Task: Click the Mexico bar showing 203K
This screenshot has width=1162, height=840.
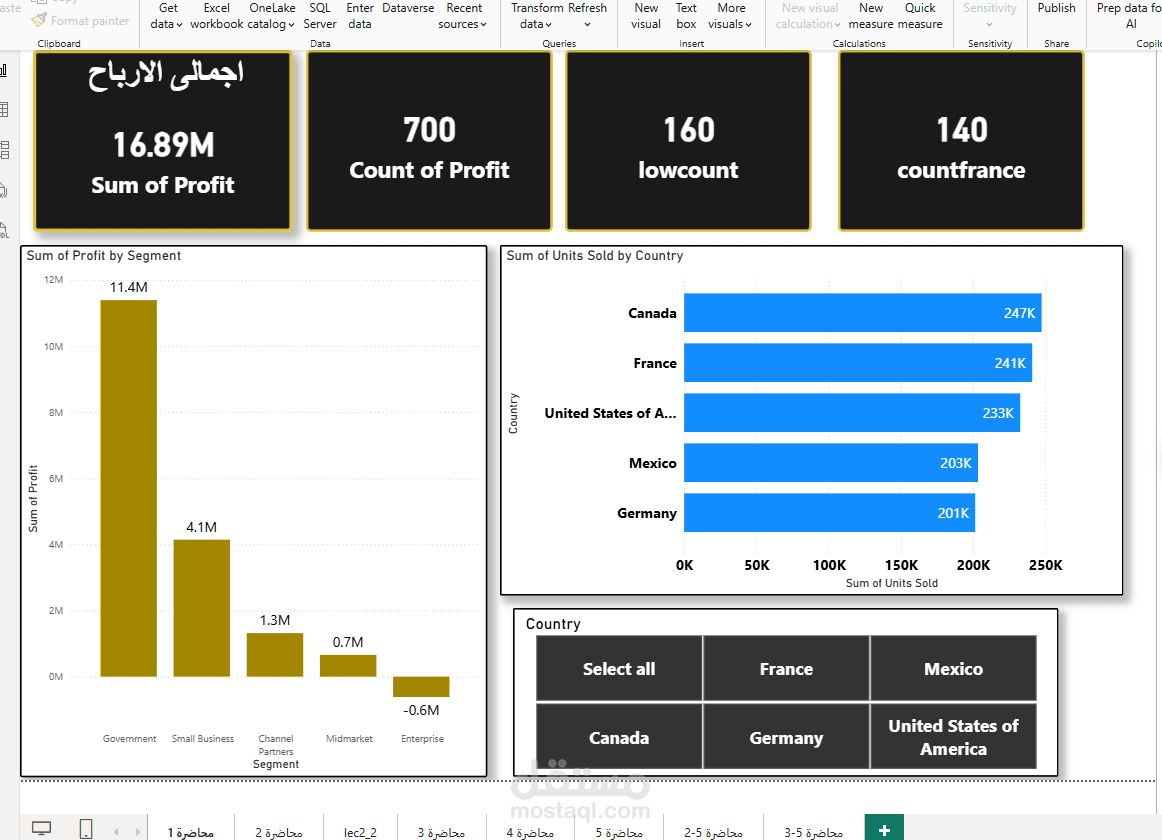Action: tap(831, 463)
